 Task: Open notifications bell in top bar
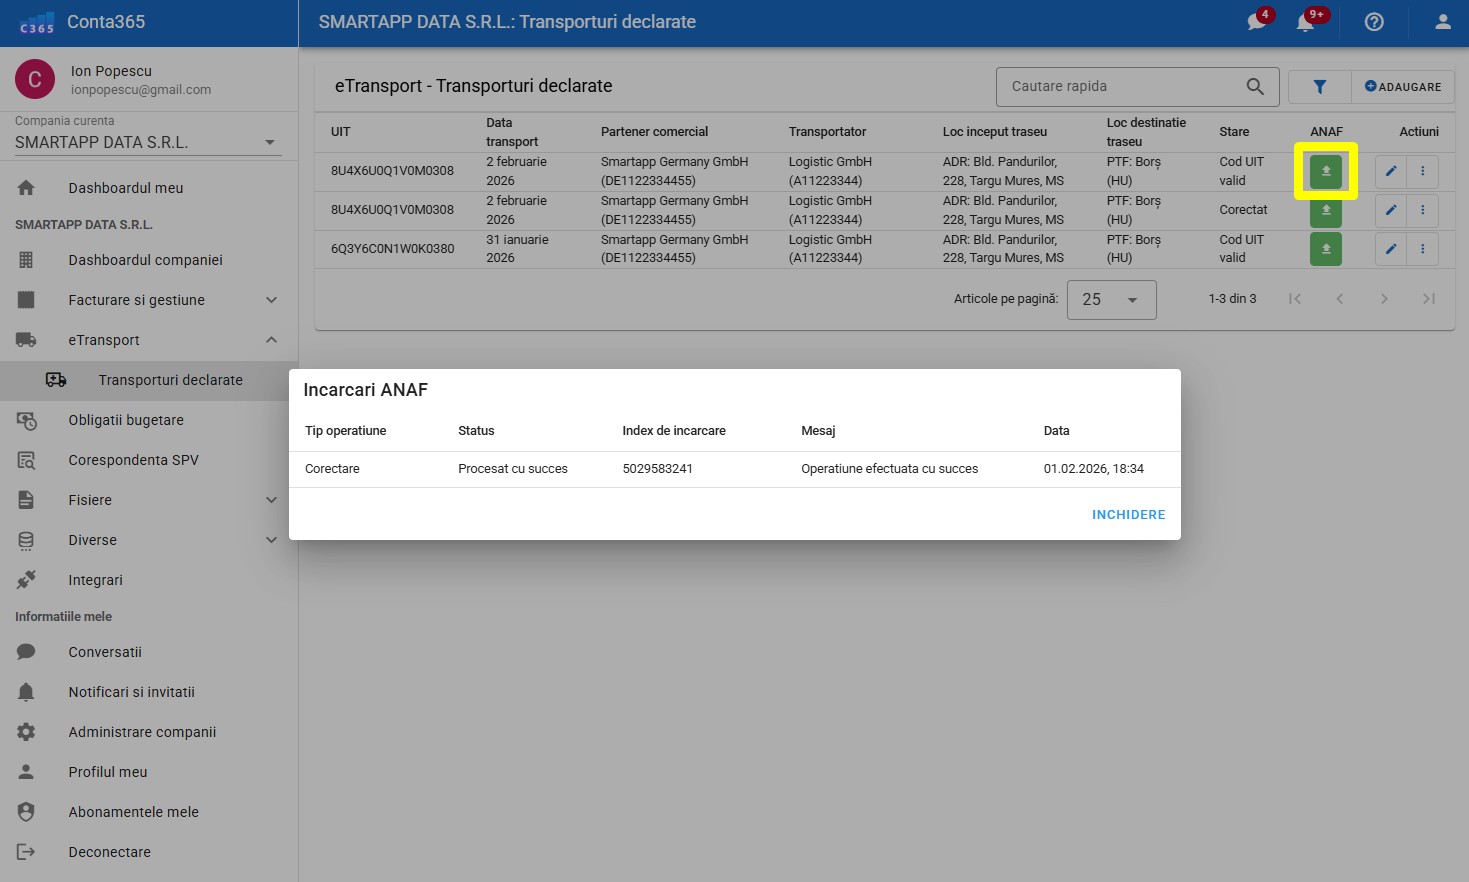click(1305, 22)
